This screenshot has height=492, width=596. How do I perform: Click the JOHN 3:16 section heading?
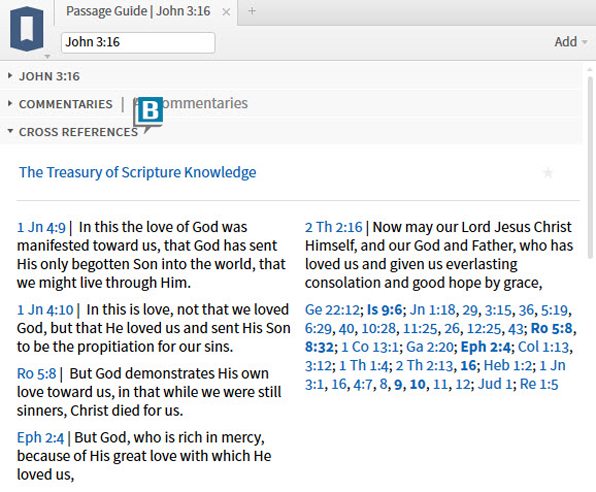[x=49, y=76]
